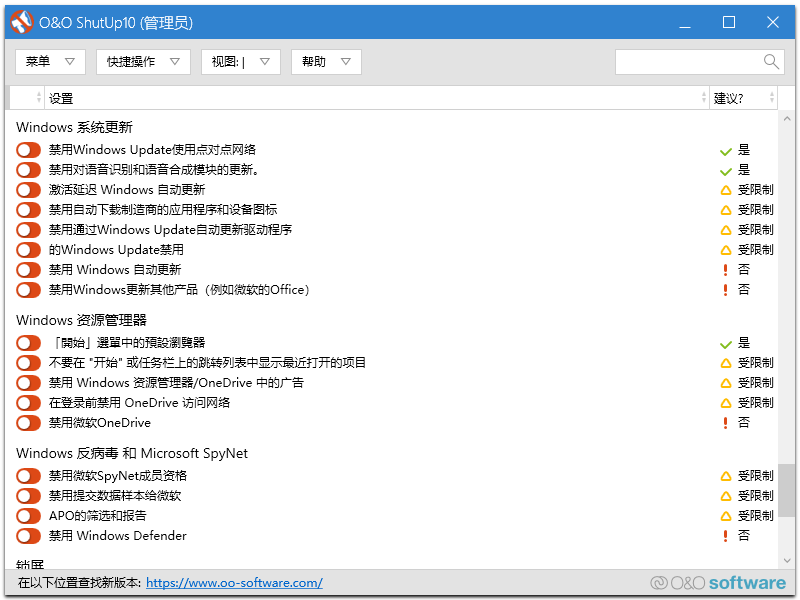Click the green checkmark beside 禁用Windows Update使用点对点网络
The image size is (800, 600).
[726, 149]
